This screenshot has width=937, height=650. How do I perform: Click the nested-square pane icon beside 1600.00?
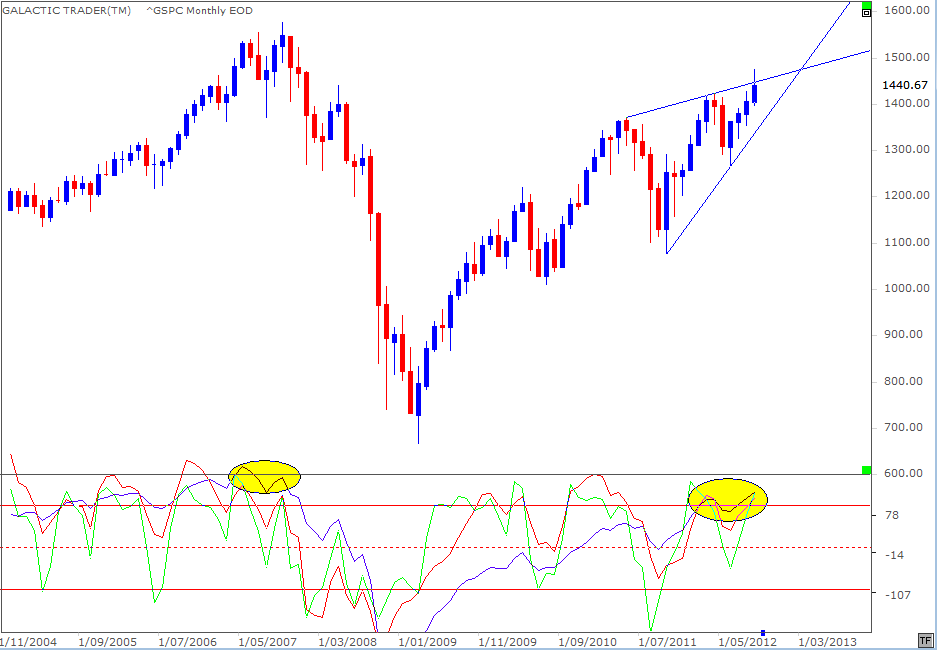point(866,13)
